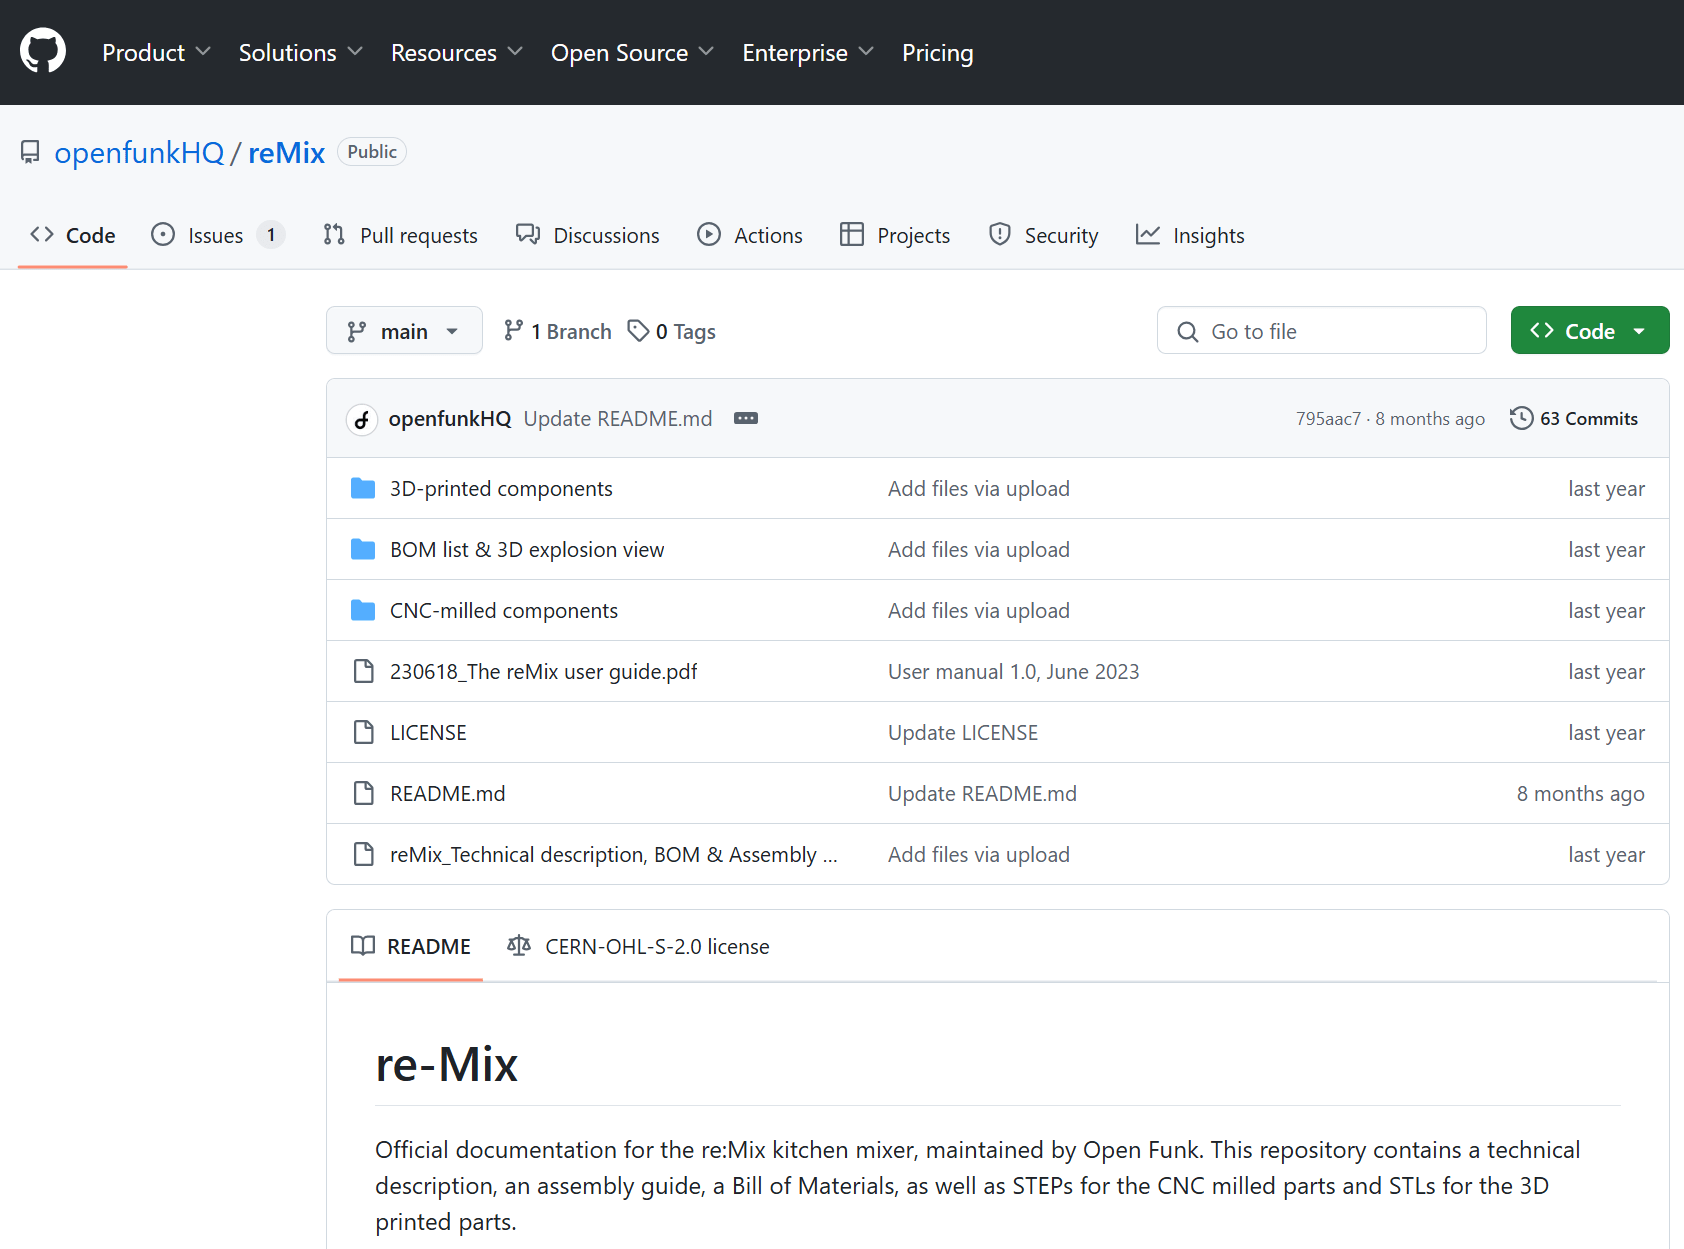1684x1249 pixels.
Task: Switch to the Projects tab
Action: pos(895,235)
